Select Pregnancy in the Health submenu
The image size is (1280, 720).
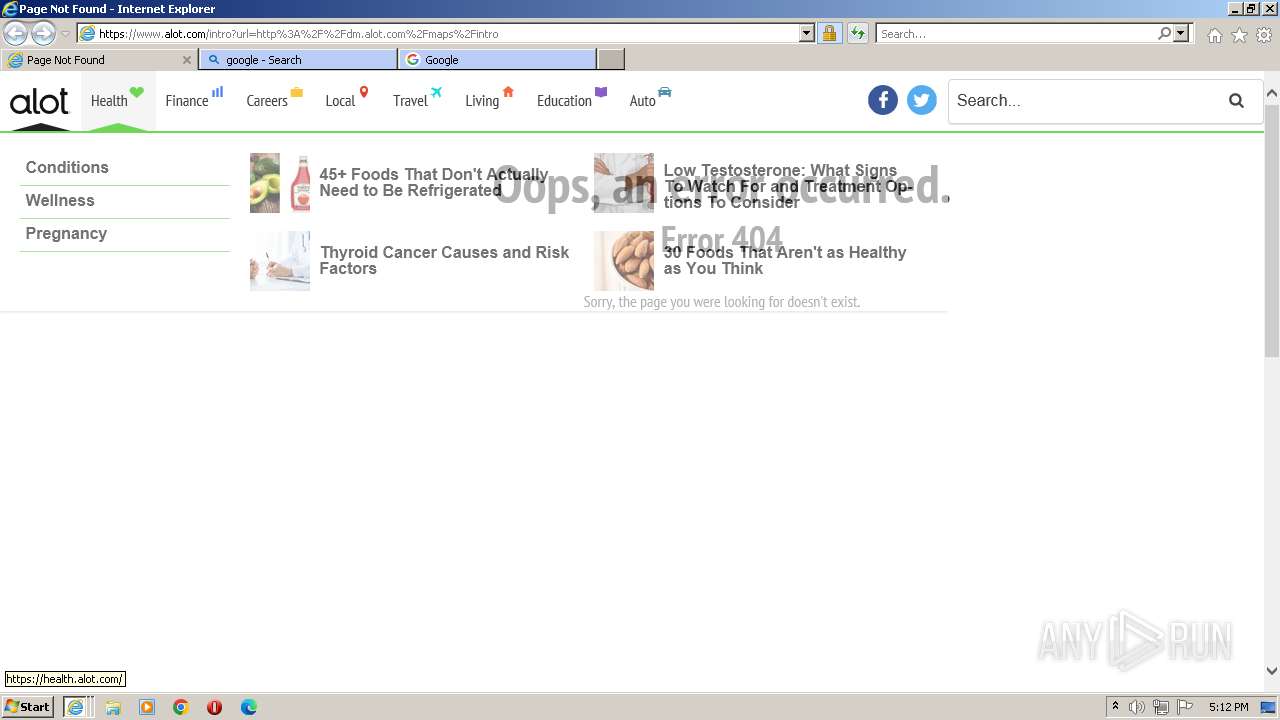(x=66, y=233)
